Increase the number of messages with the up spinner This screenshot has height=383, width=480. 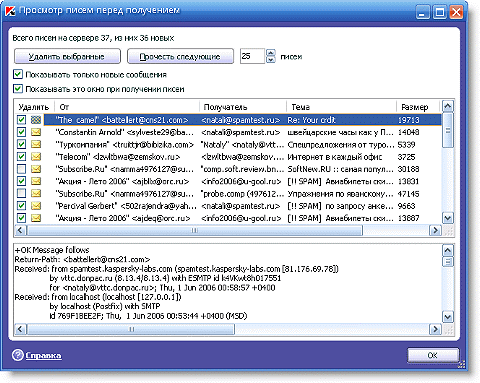tap(271, 53)
